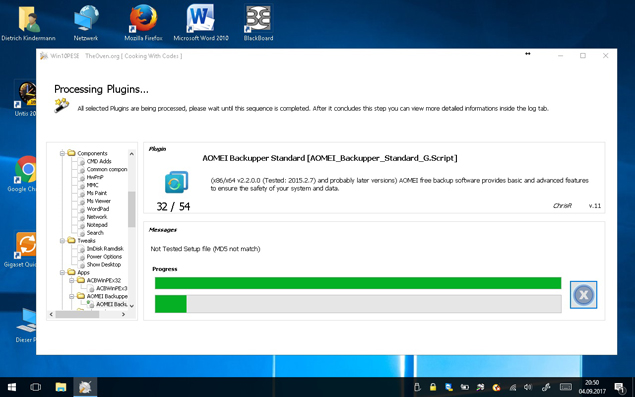635x397 pixels.
Task: Select WordPad tree entry
Action: [x=98, y=209]
